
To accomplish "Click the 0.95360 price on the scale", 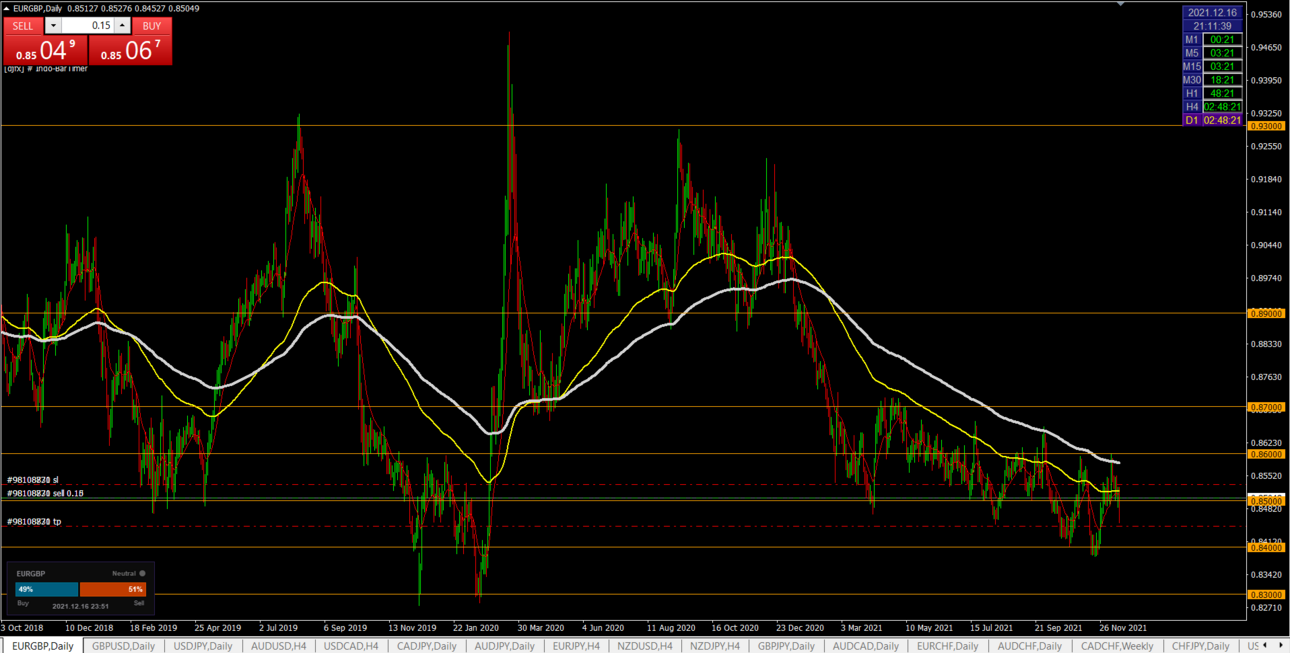I will [x=1267, y=14].
